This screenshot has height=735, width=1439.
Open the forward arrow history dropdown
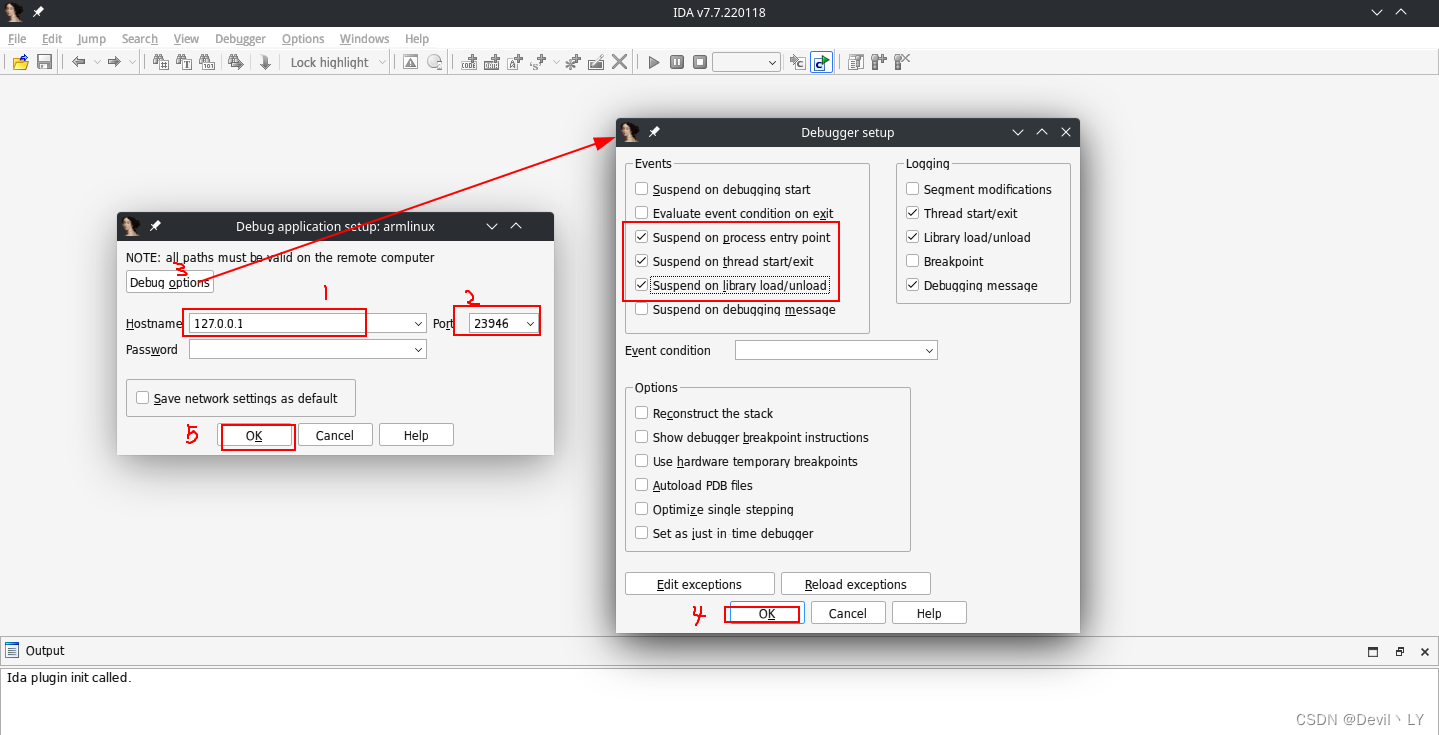point(132,62)
